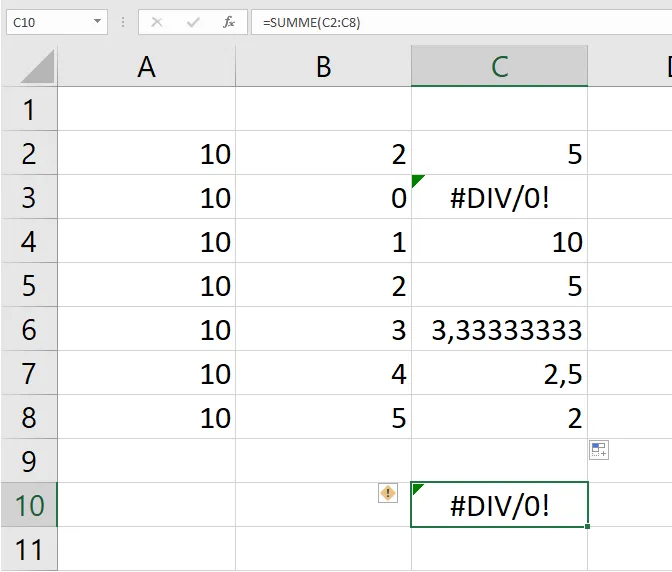Image resolution: width=672 pixels, height=572 pixels.
Task: Select cell C6 containing 3,33333333
Action: pyautogui.click(x=499, y=330)
